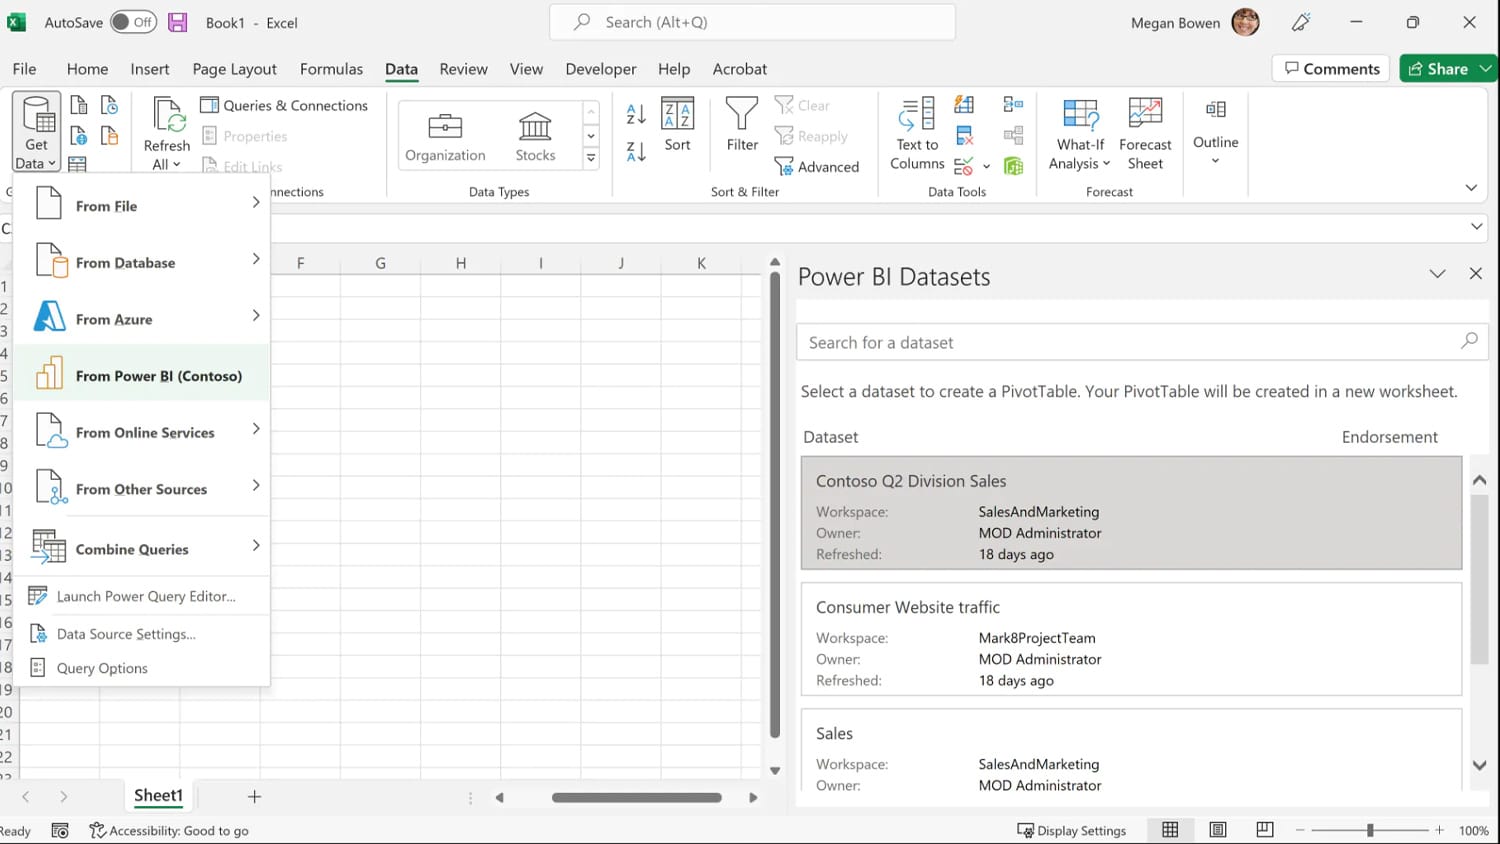The height and width of the screenshot is (844, 1500).
Task: Open the What-If Analysis dropdown
Action: pyautogui.click(x=1080, y=134)
